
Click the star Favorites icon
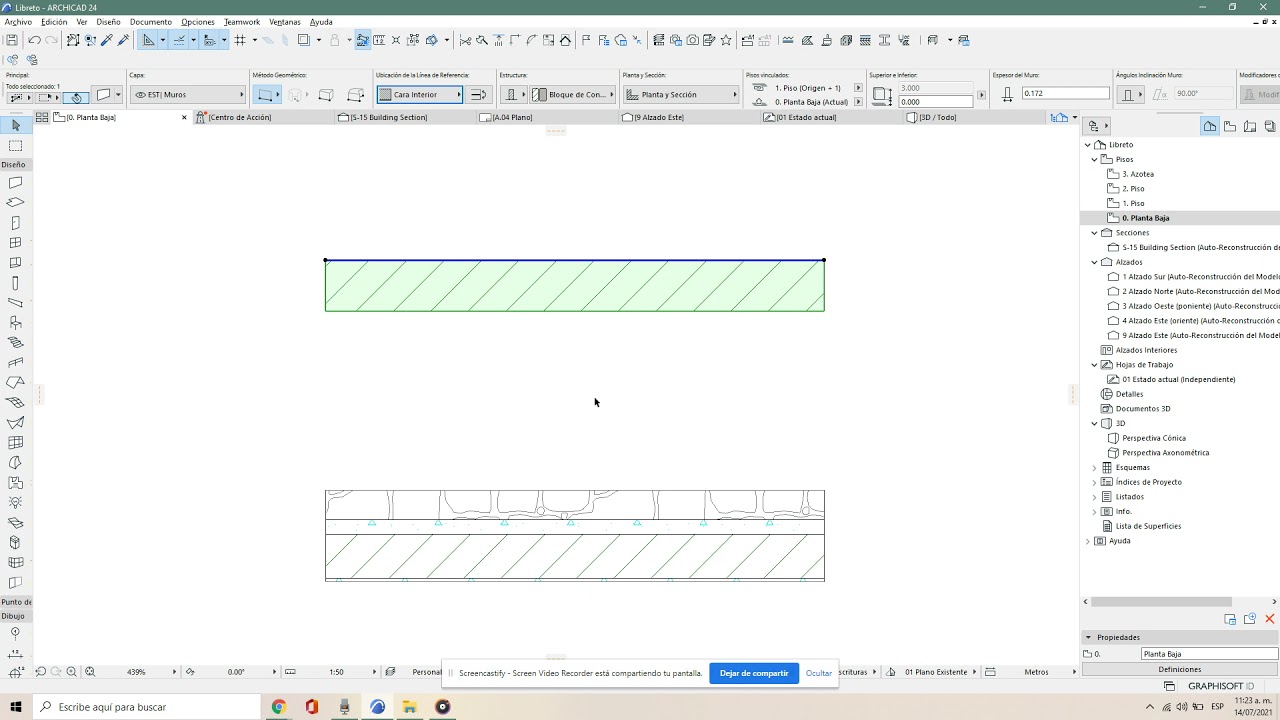[726, 40]
